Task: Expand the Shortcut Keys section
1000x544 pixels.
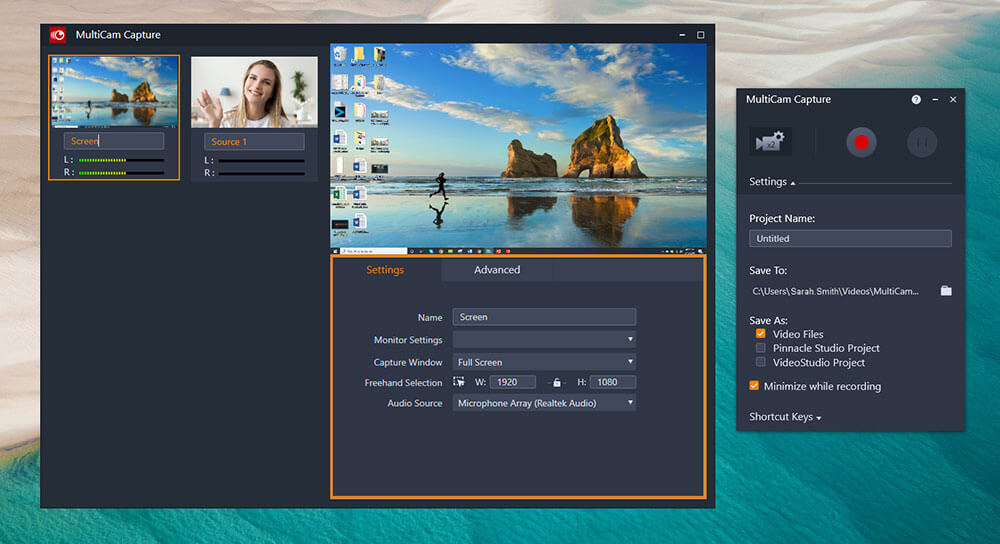Action: coord(785,417)
